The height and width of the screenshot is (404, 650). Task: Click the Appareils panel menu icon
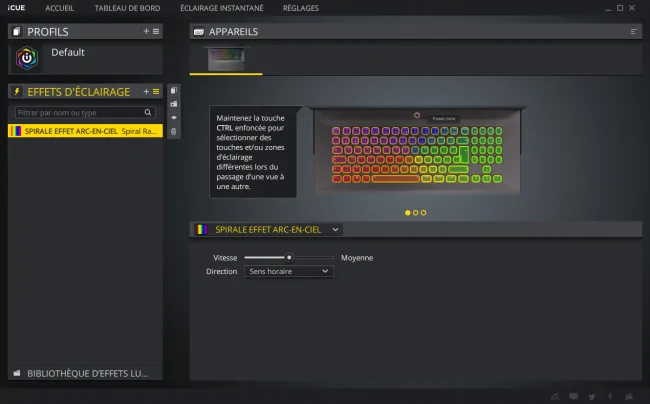[x=633, y=31]
